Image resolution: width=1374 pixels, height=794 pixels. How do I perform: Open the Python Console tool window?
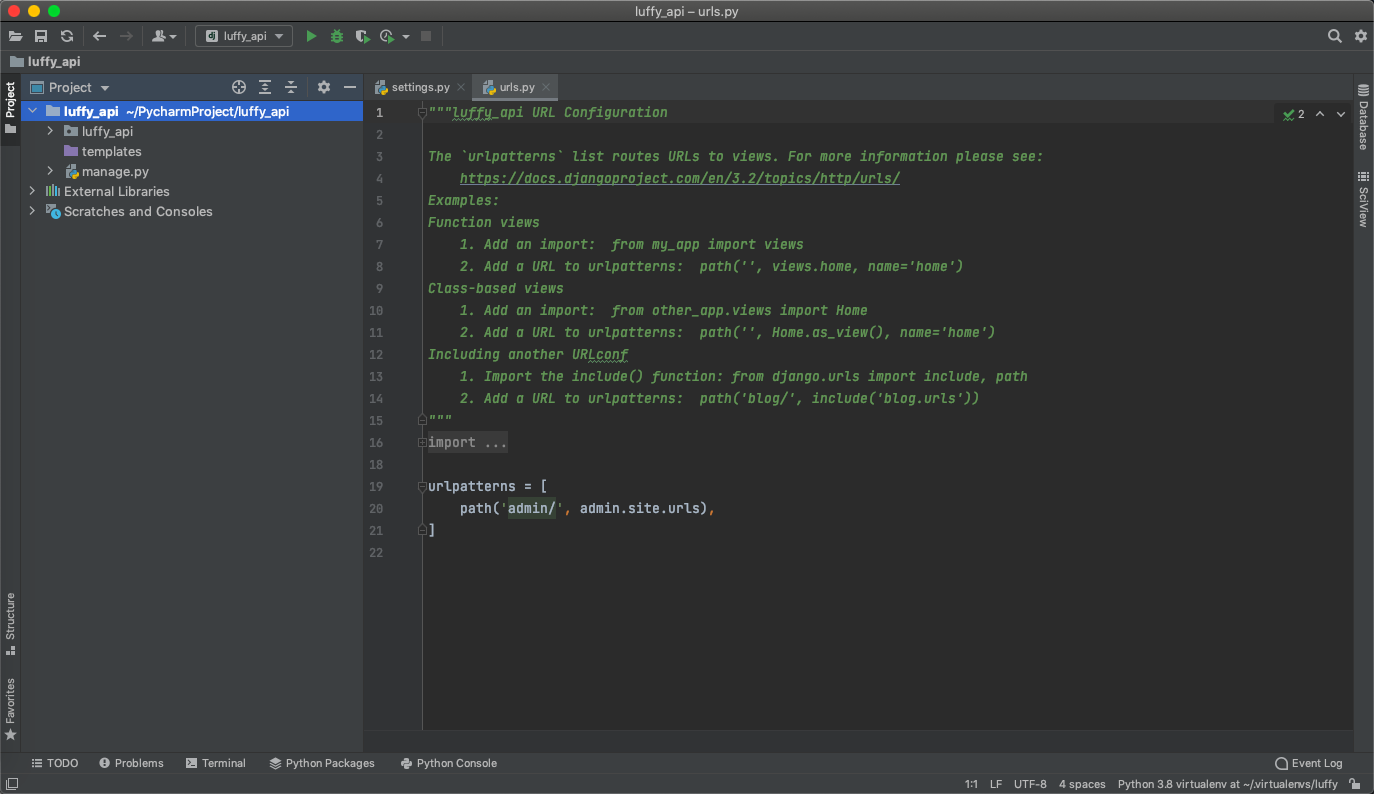tap(449, 763)
